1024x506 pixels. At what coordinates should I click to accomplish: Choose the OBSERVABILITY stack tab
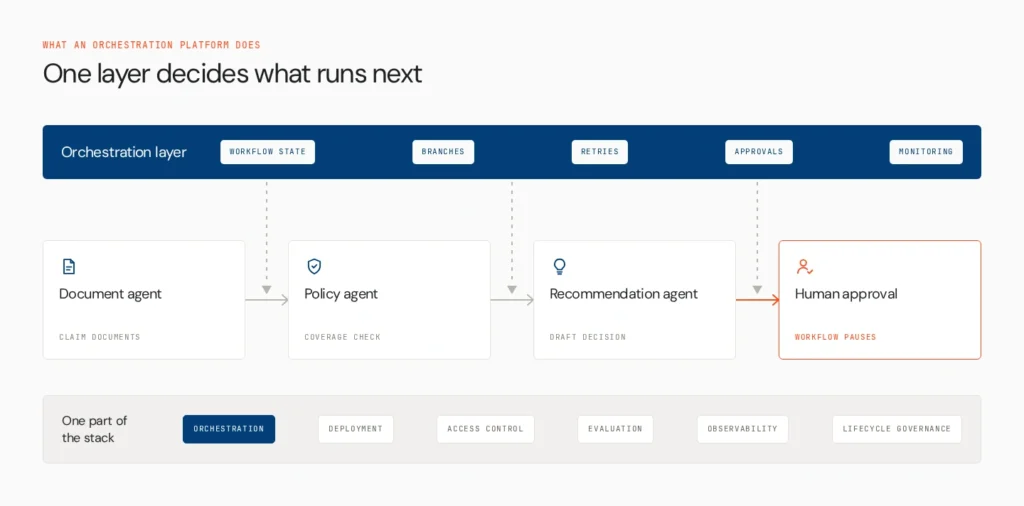[743, 429]
